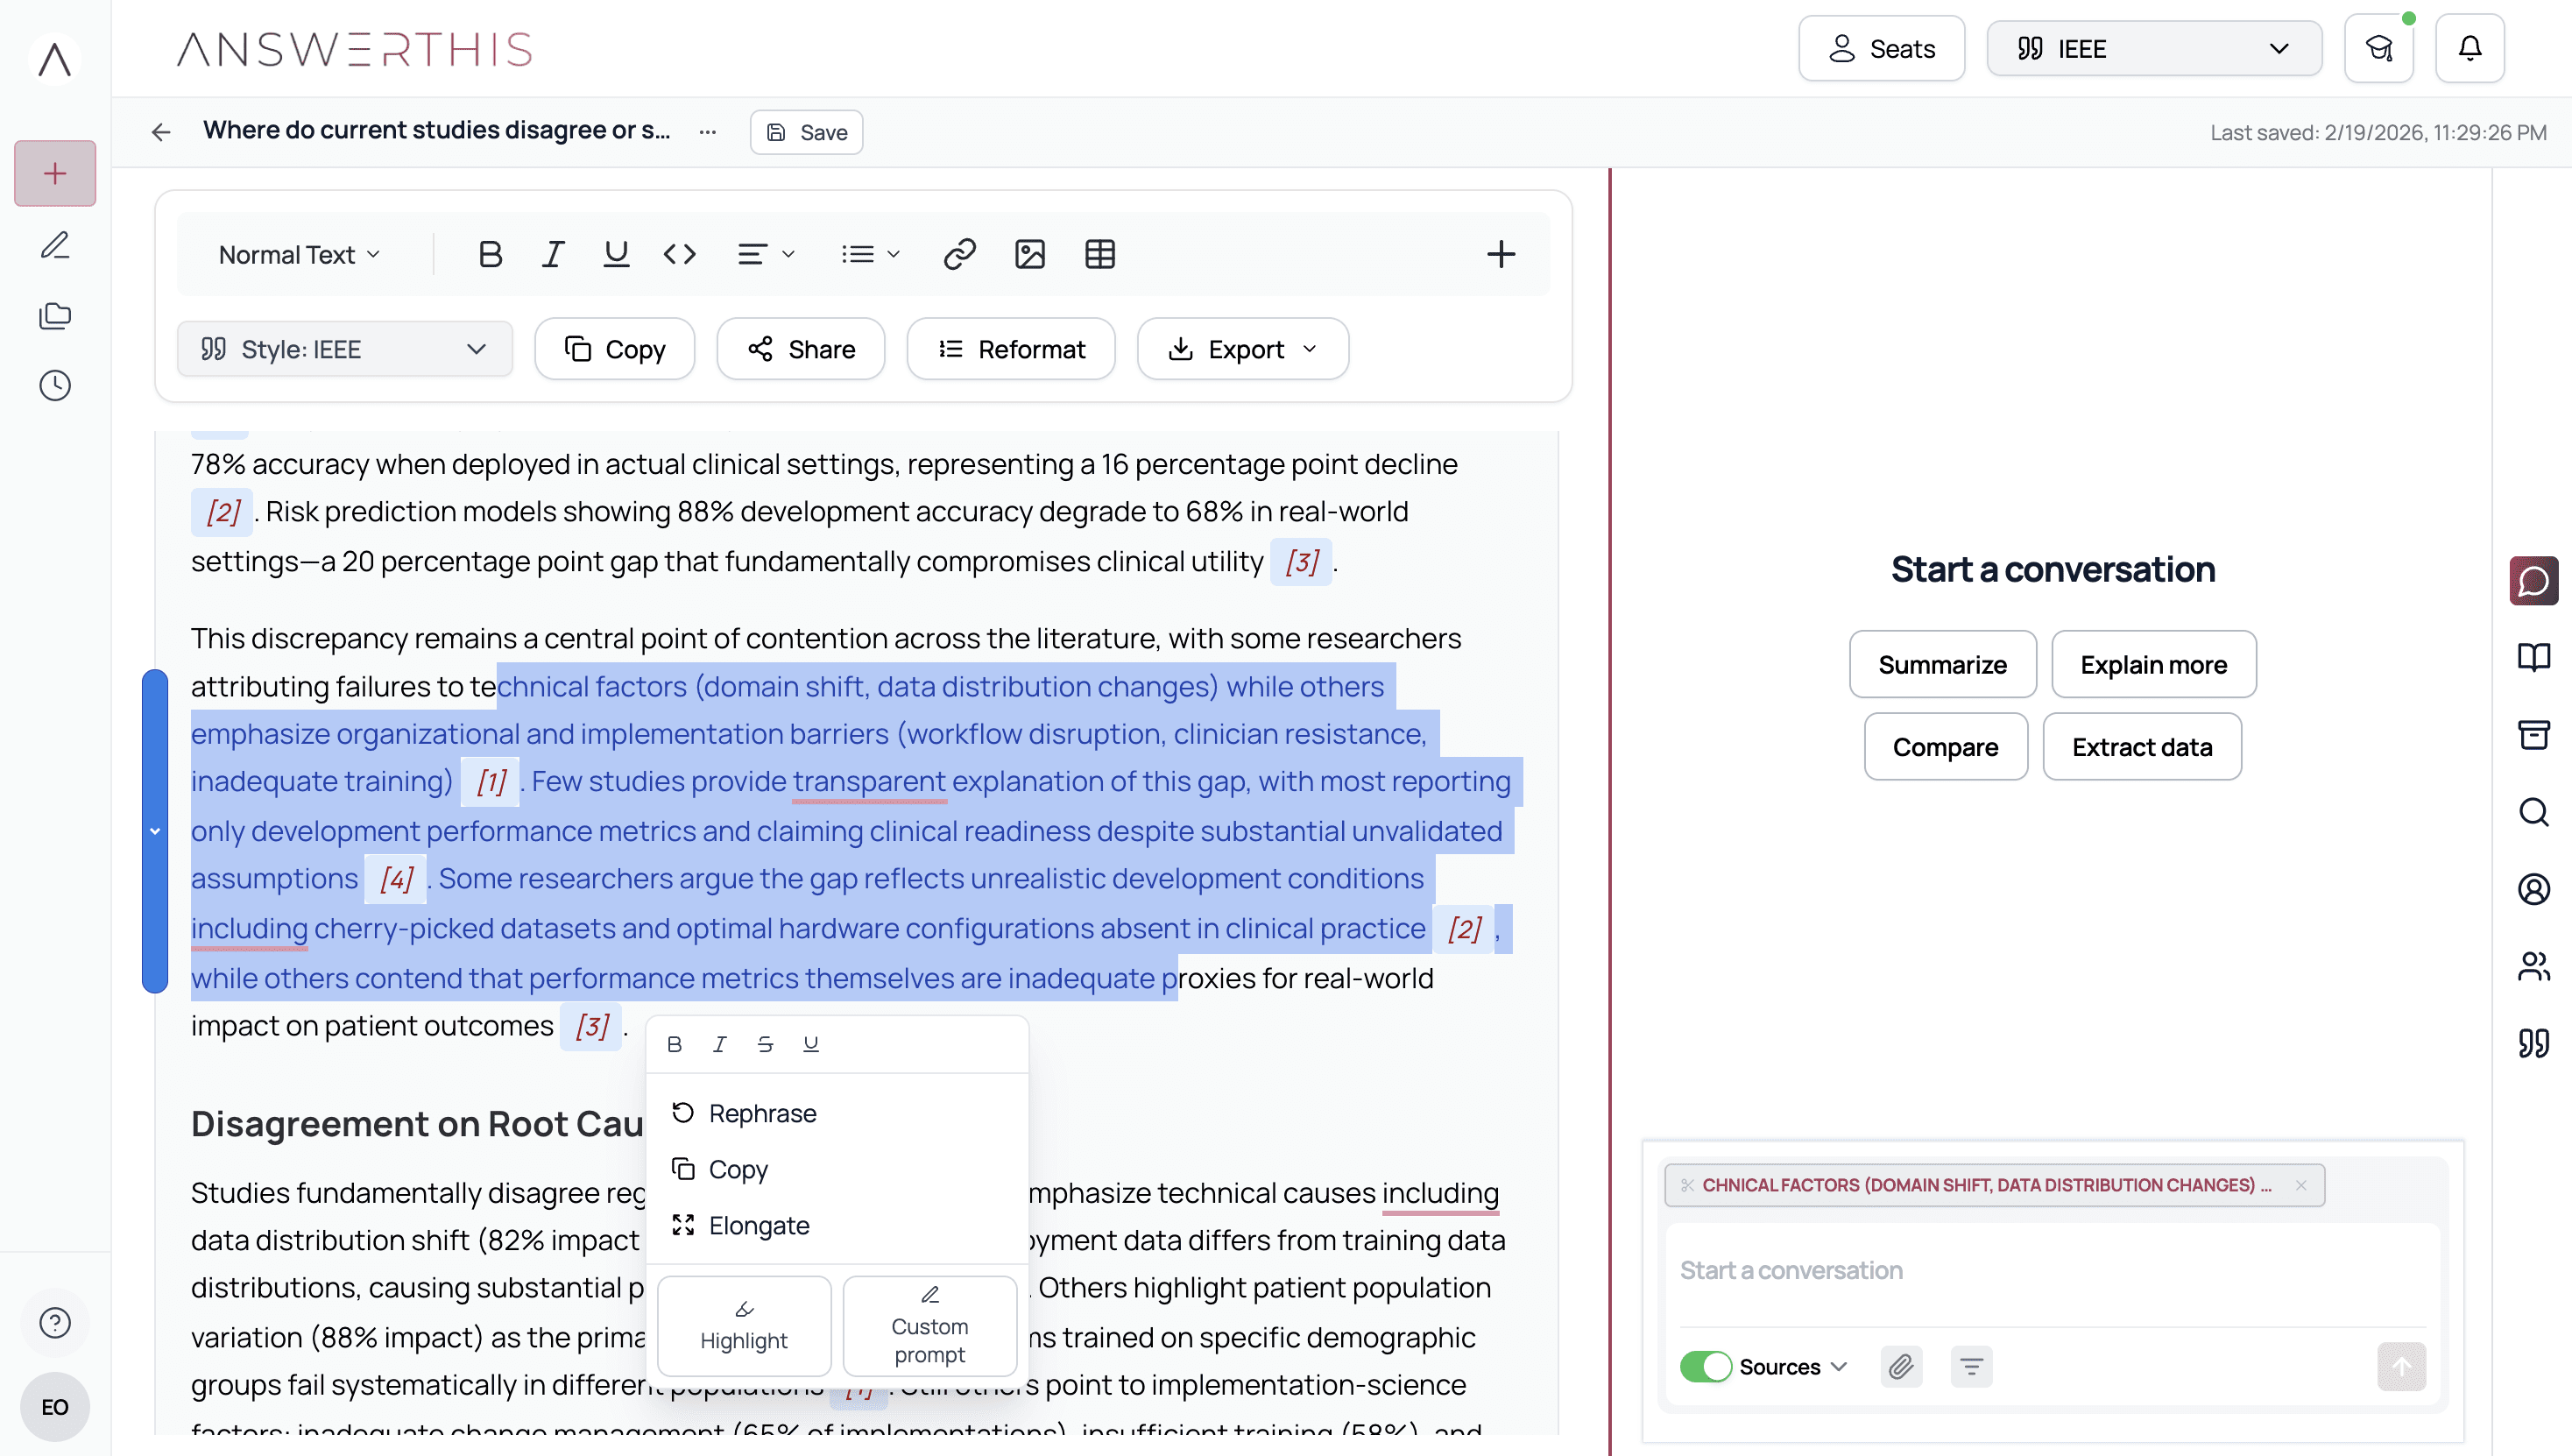Viewport: 2572px width, 1456px height.
Task: Expand the Style: IEEE dropdown
Action: [x=344, y=349]
